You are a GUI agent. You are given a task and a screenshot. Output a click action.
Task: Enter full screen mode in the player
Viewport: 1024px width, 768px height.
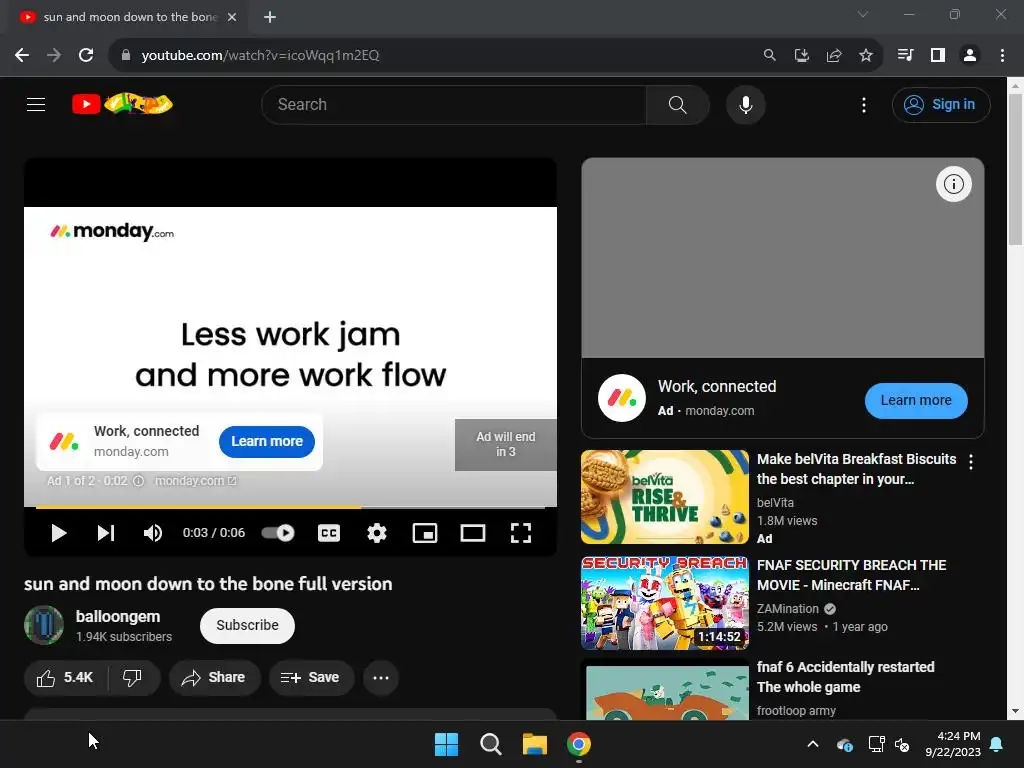click(x=520, y=533)
